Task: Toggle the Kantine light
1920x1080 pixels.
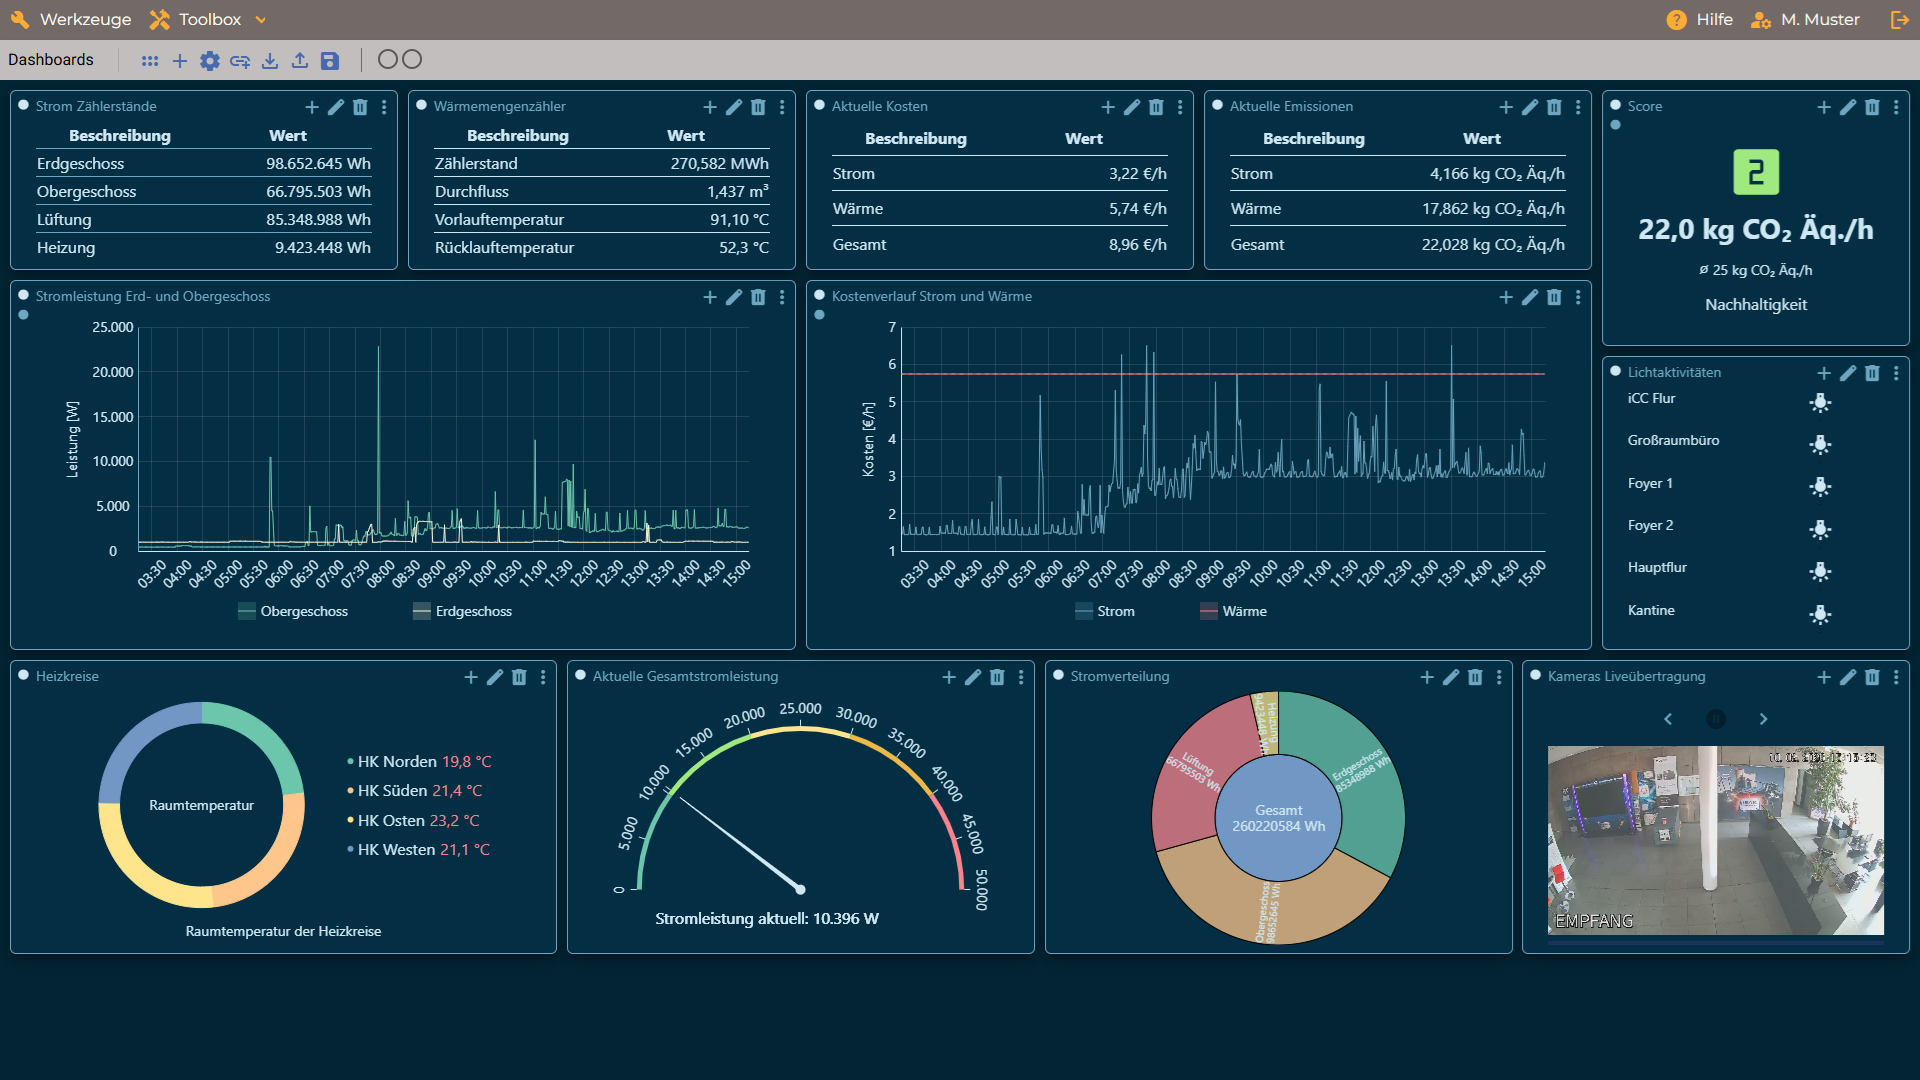Action: [1820, 614]
